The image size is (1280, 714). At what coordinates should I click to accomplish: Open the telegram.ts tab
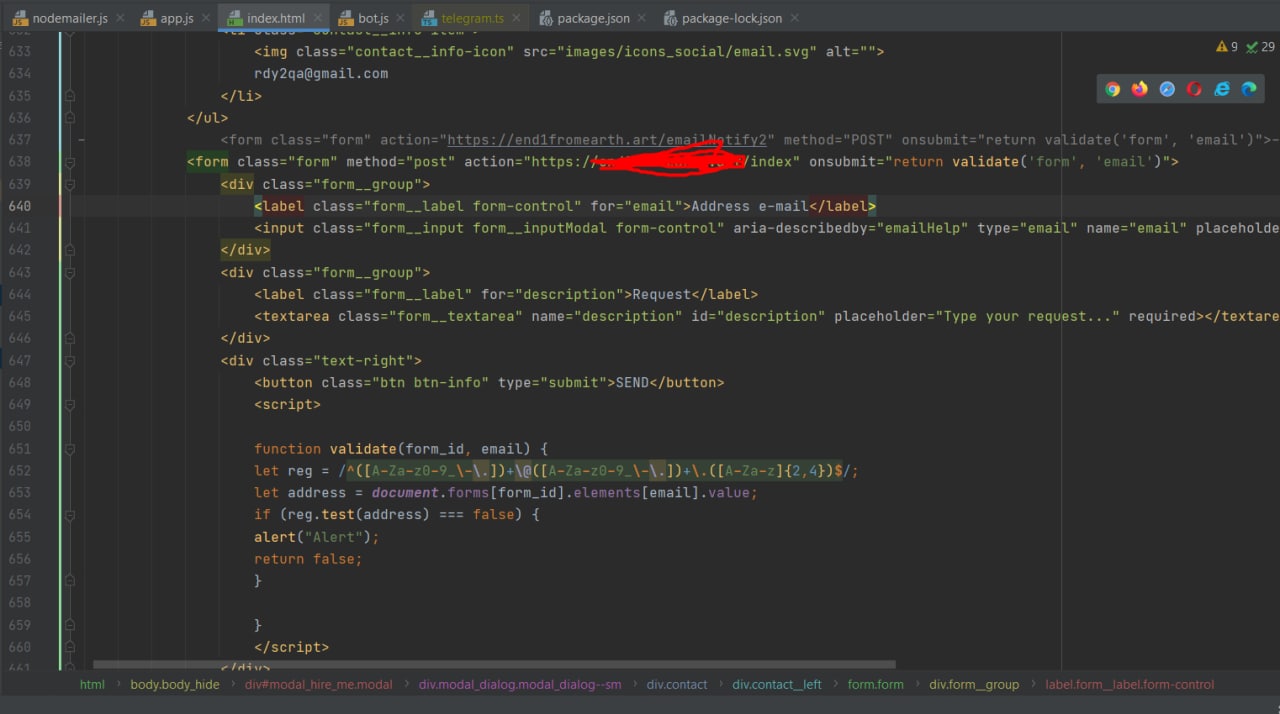click(473, 18)
